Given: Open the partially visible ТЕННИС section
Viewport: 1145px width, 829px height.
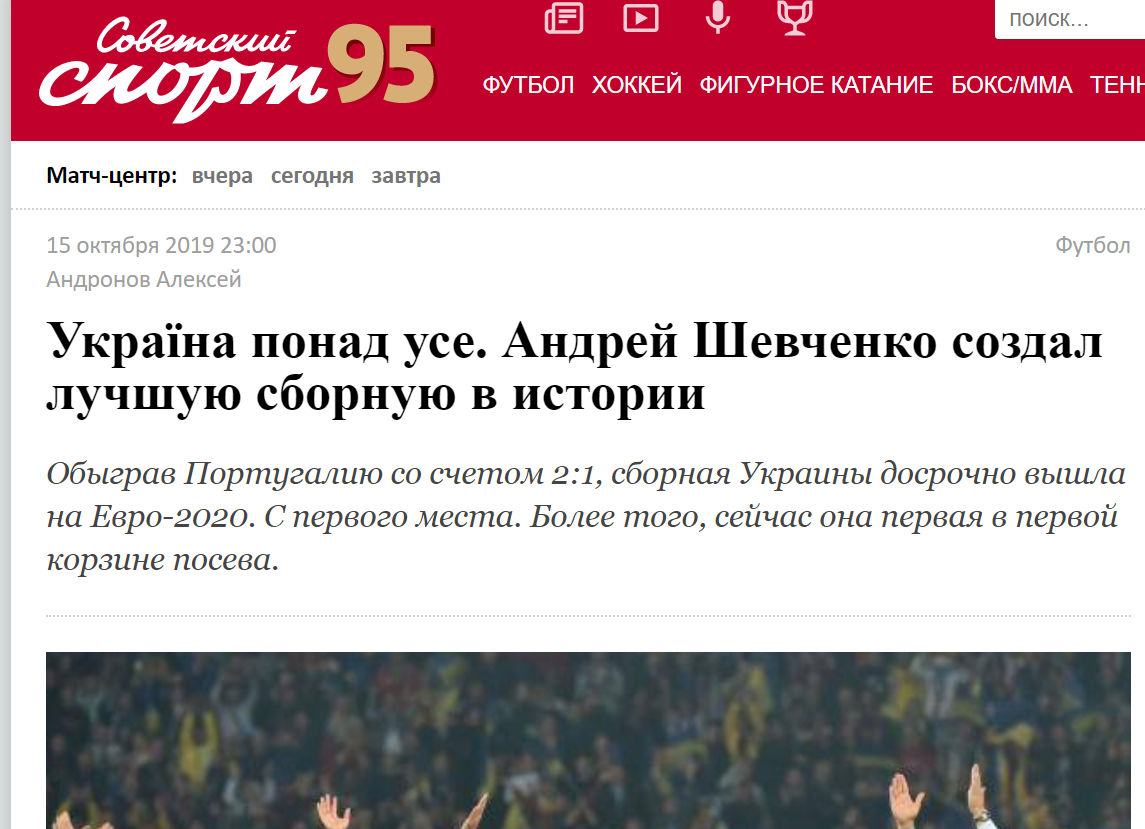Looking at the screenshot, I should [1117, 85].
